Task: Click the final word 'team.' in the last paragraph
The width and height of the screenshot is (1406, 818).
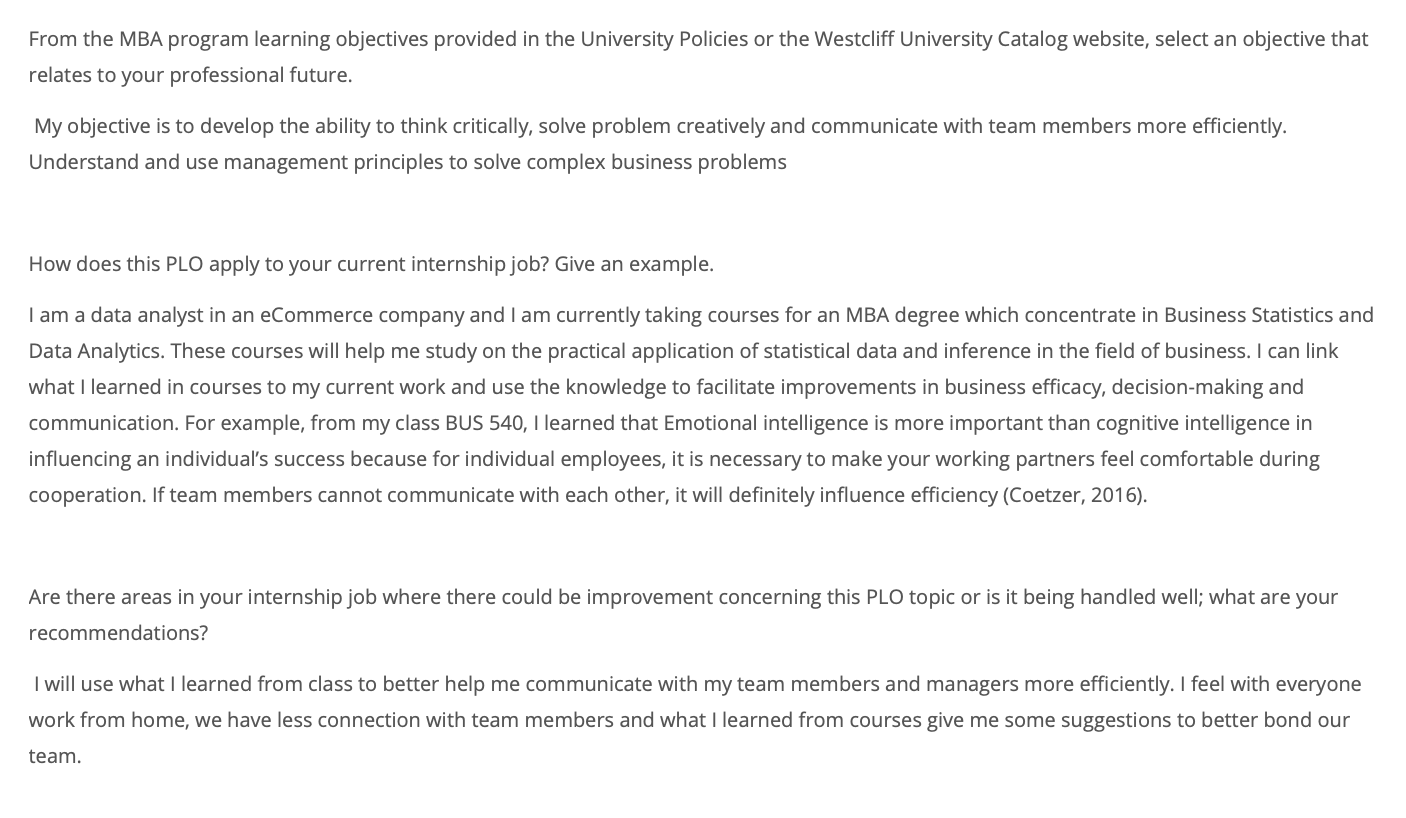Action: [55, 756]
